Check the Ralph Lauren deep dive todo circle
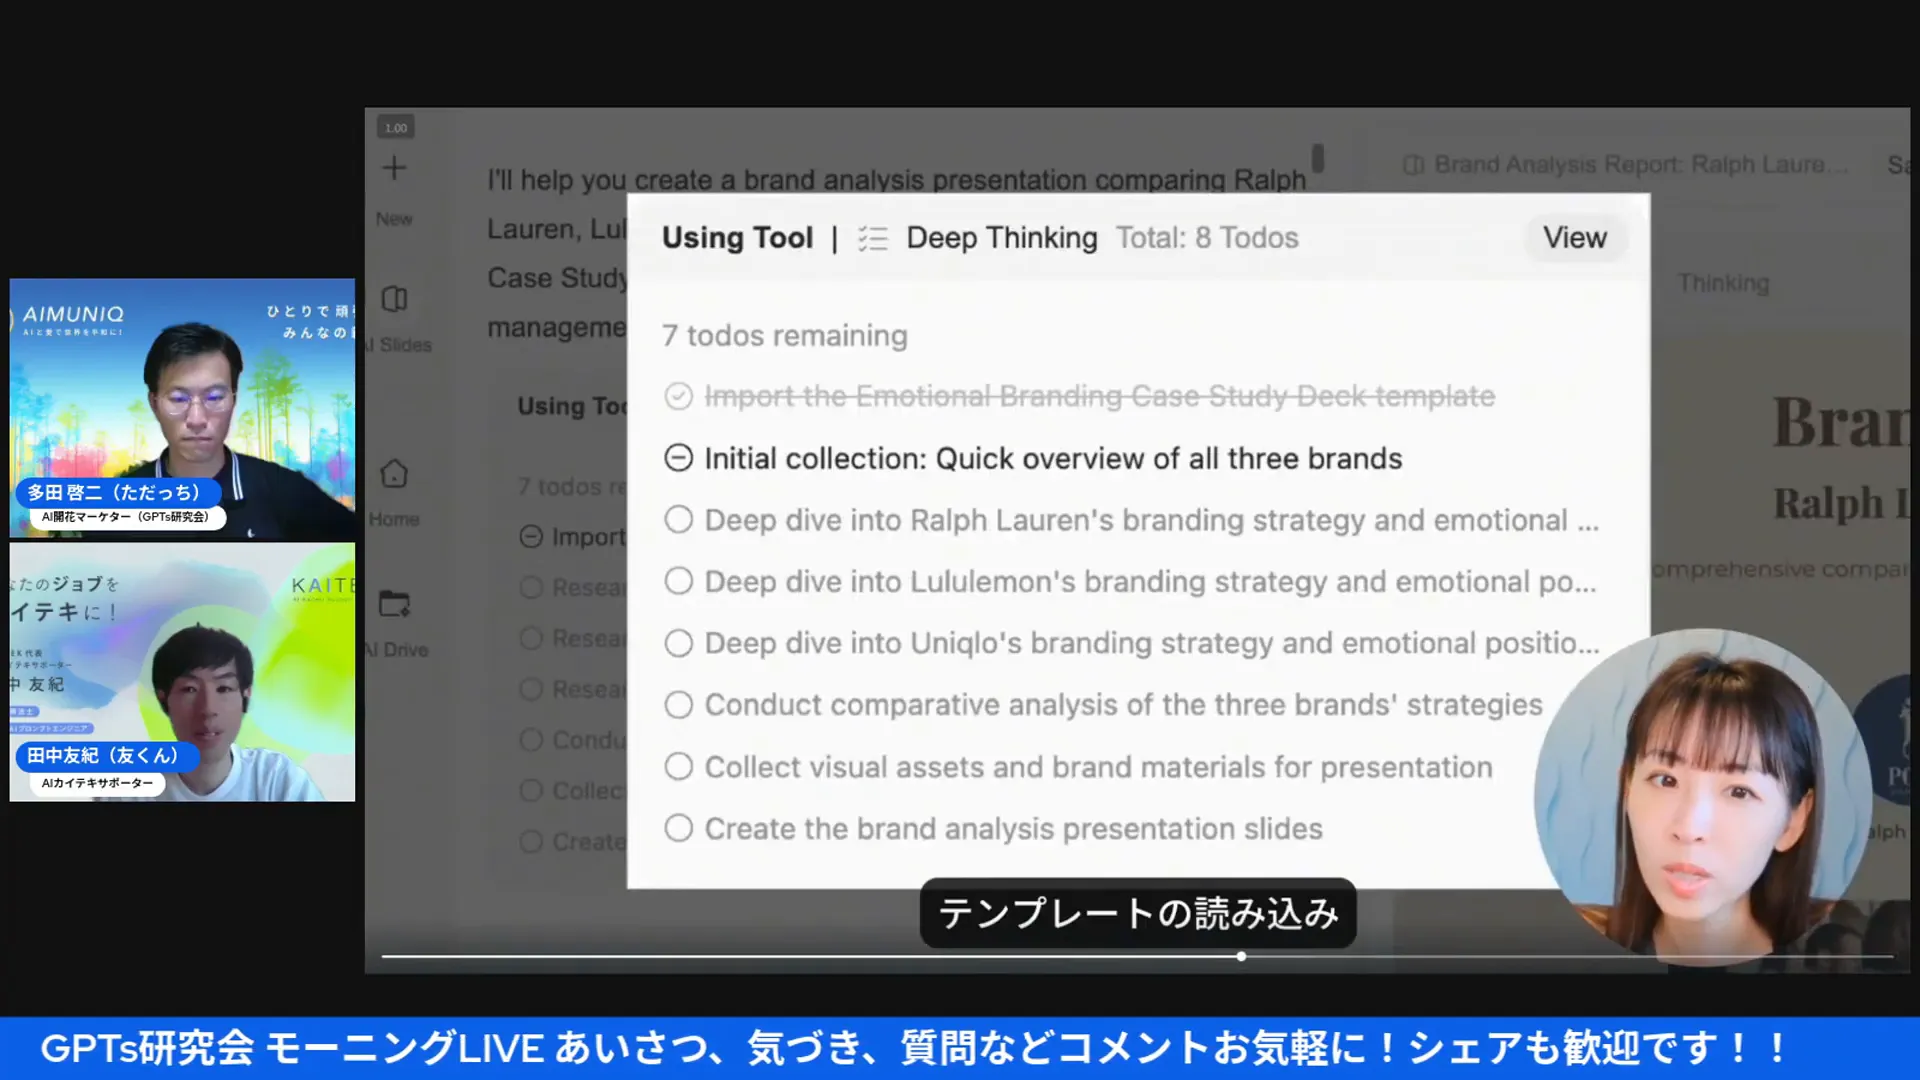This screenshot has width=1920, height=1080. [678, 520]
